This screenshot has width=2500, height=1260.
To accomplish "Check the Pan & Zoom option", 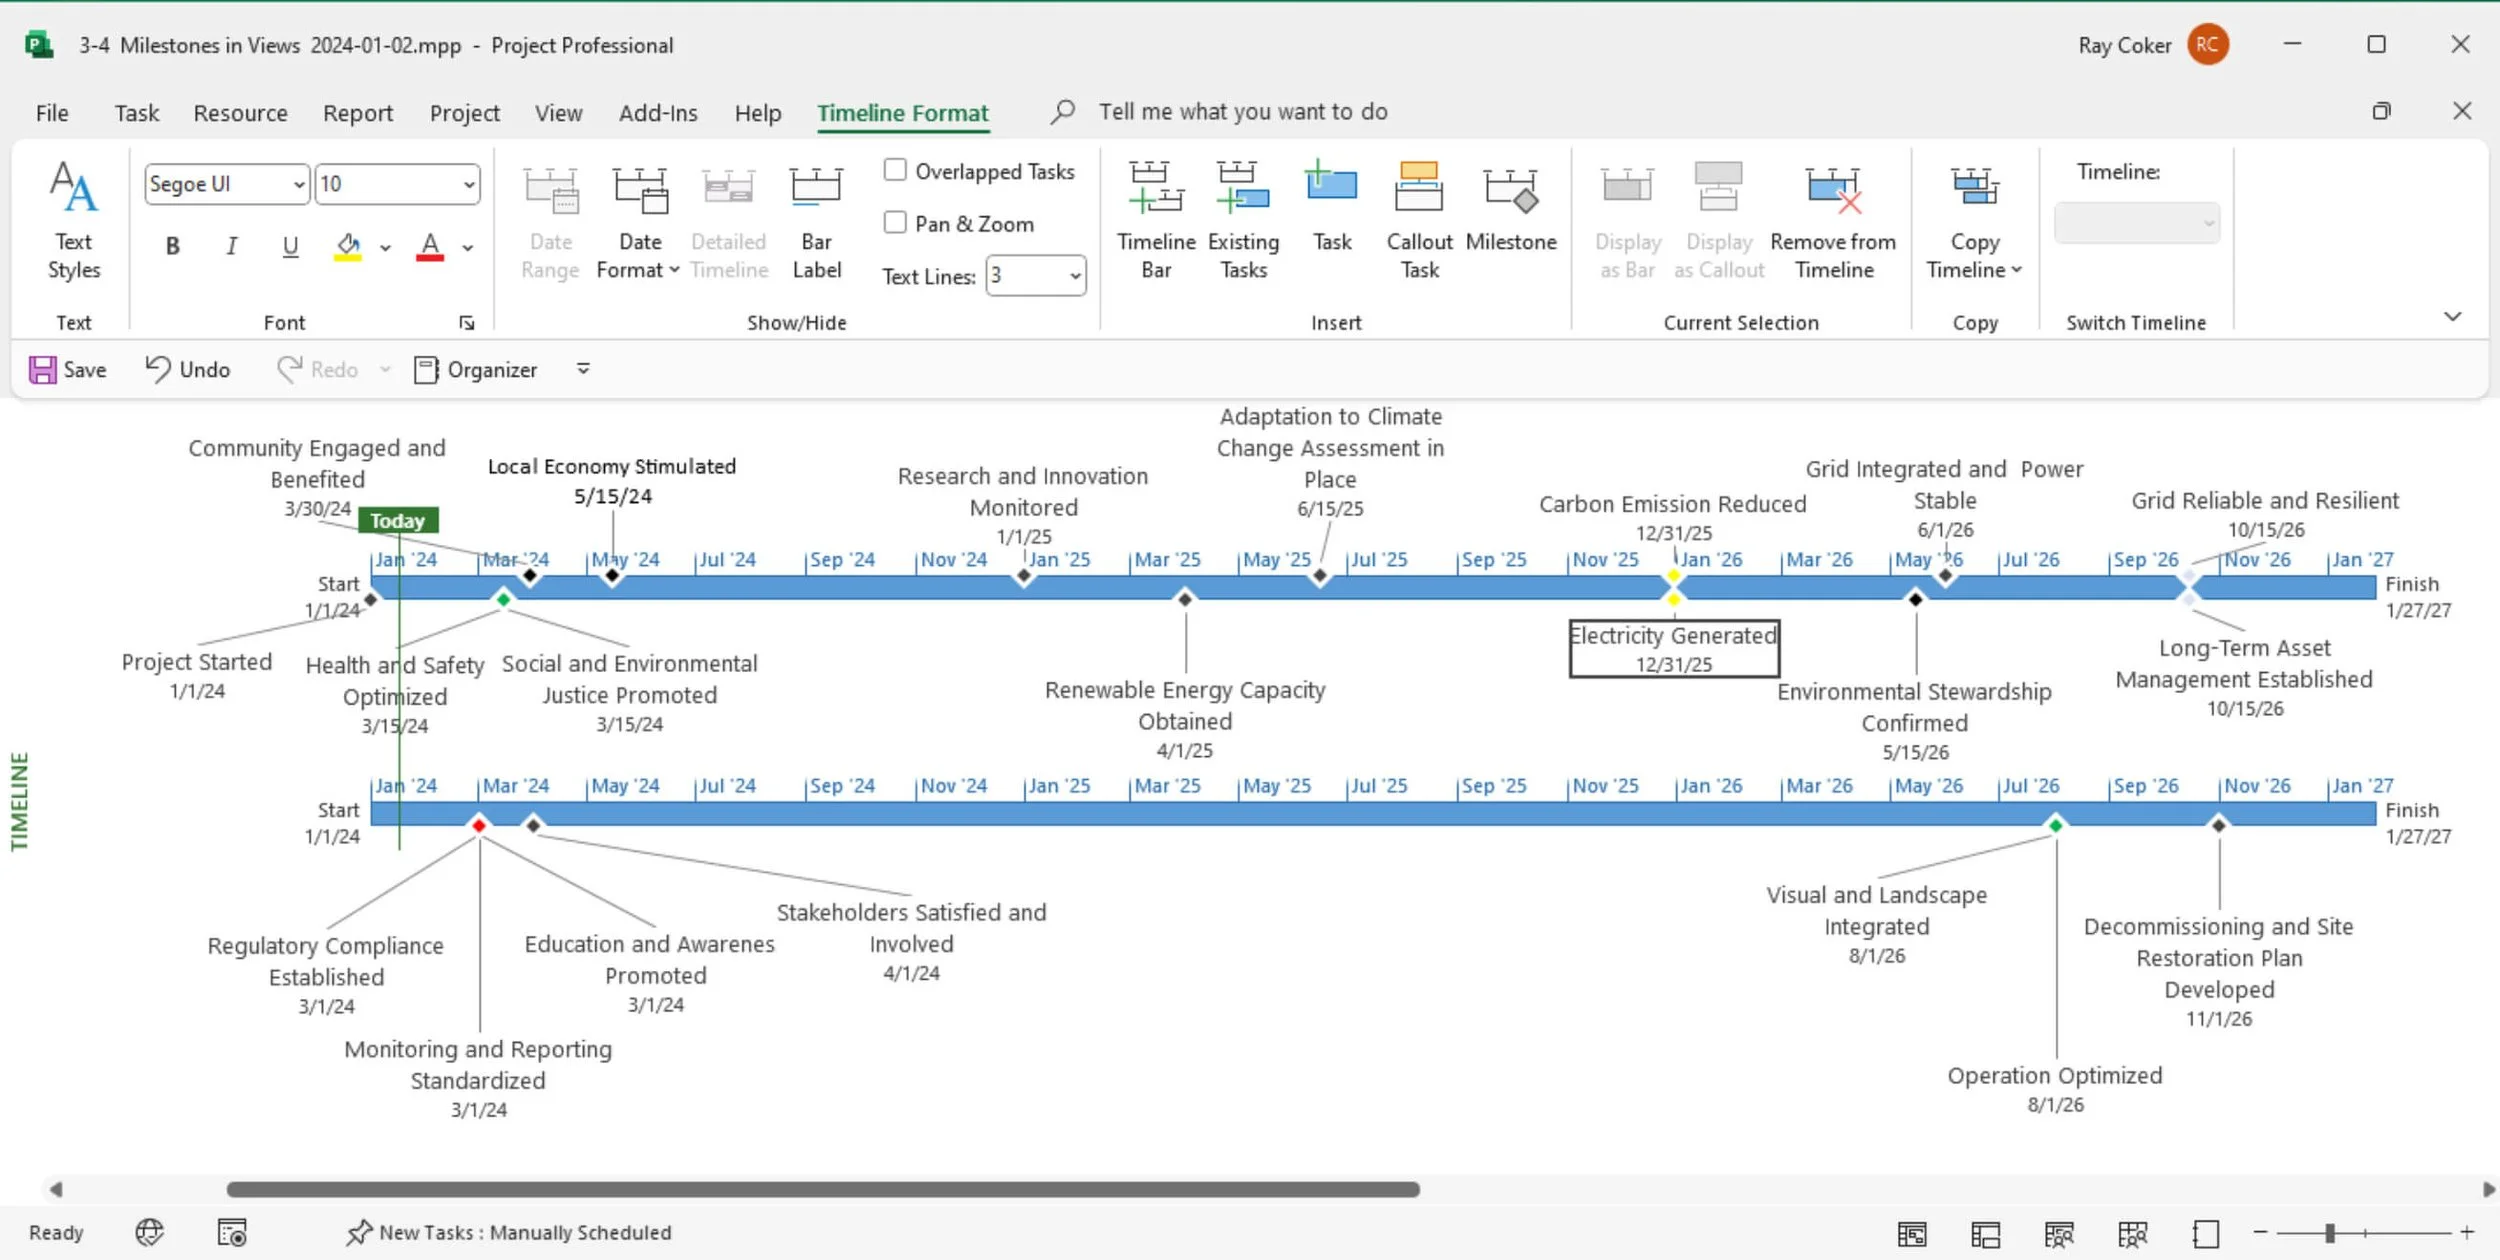I will click(895, 223).
